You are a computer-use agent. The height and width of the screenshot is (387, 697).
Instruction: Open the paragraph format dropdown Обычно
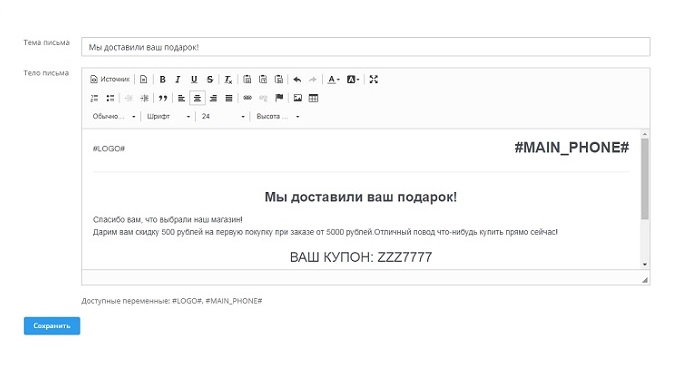[113, 116]
